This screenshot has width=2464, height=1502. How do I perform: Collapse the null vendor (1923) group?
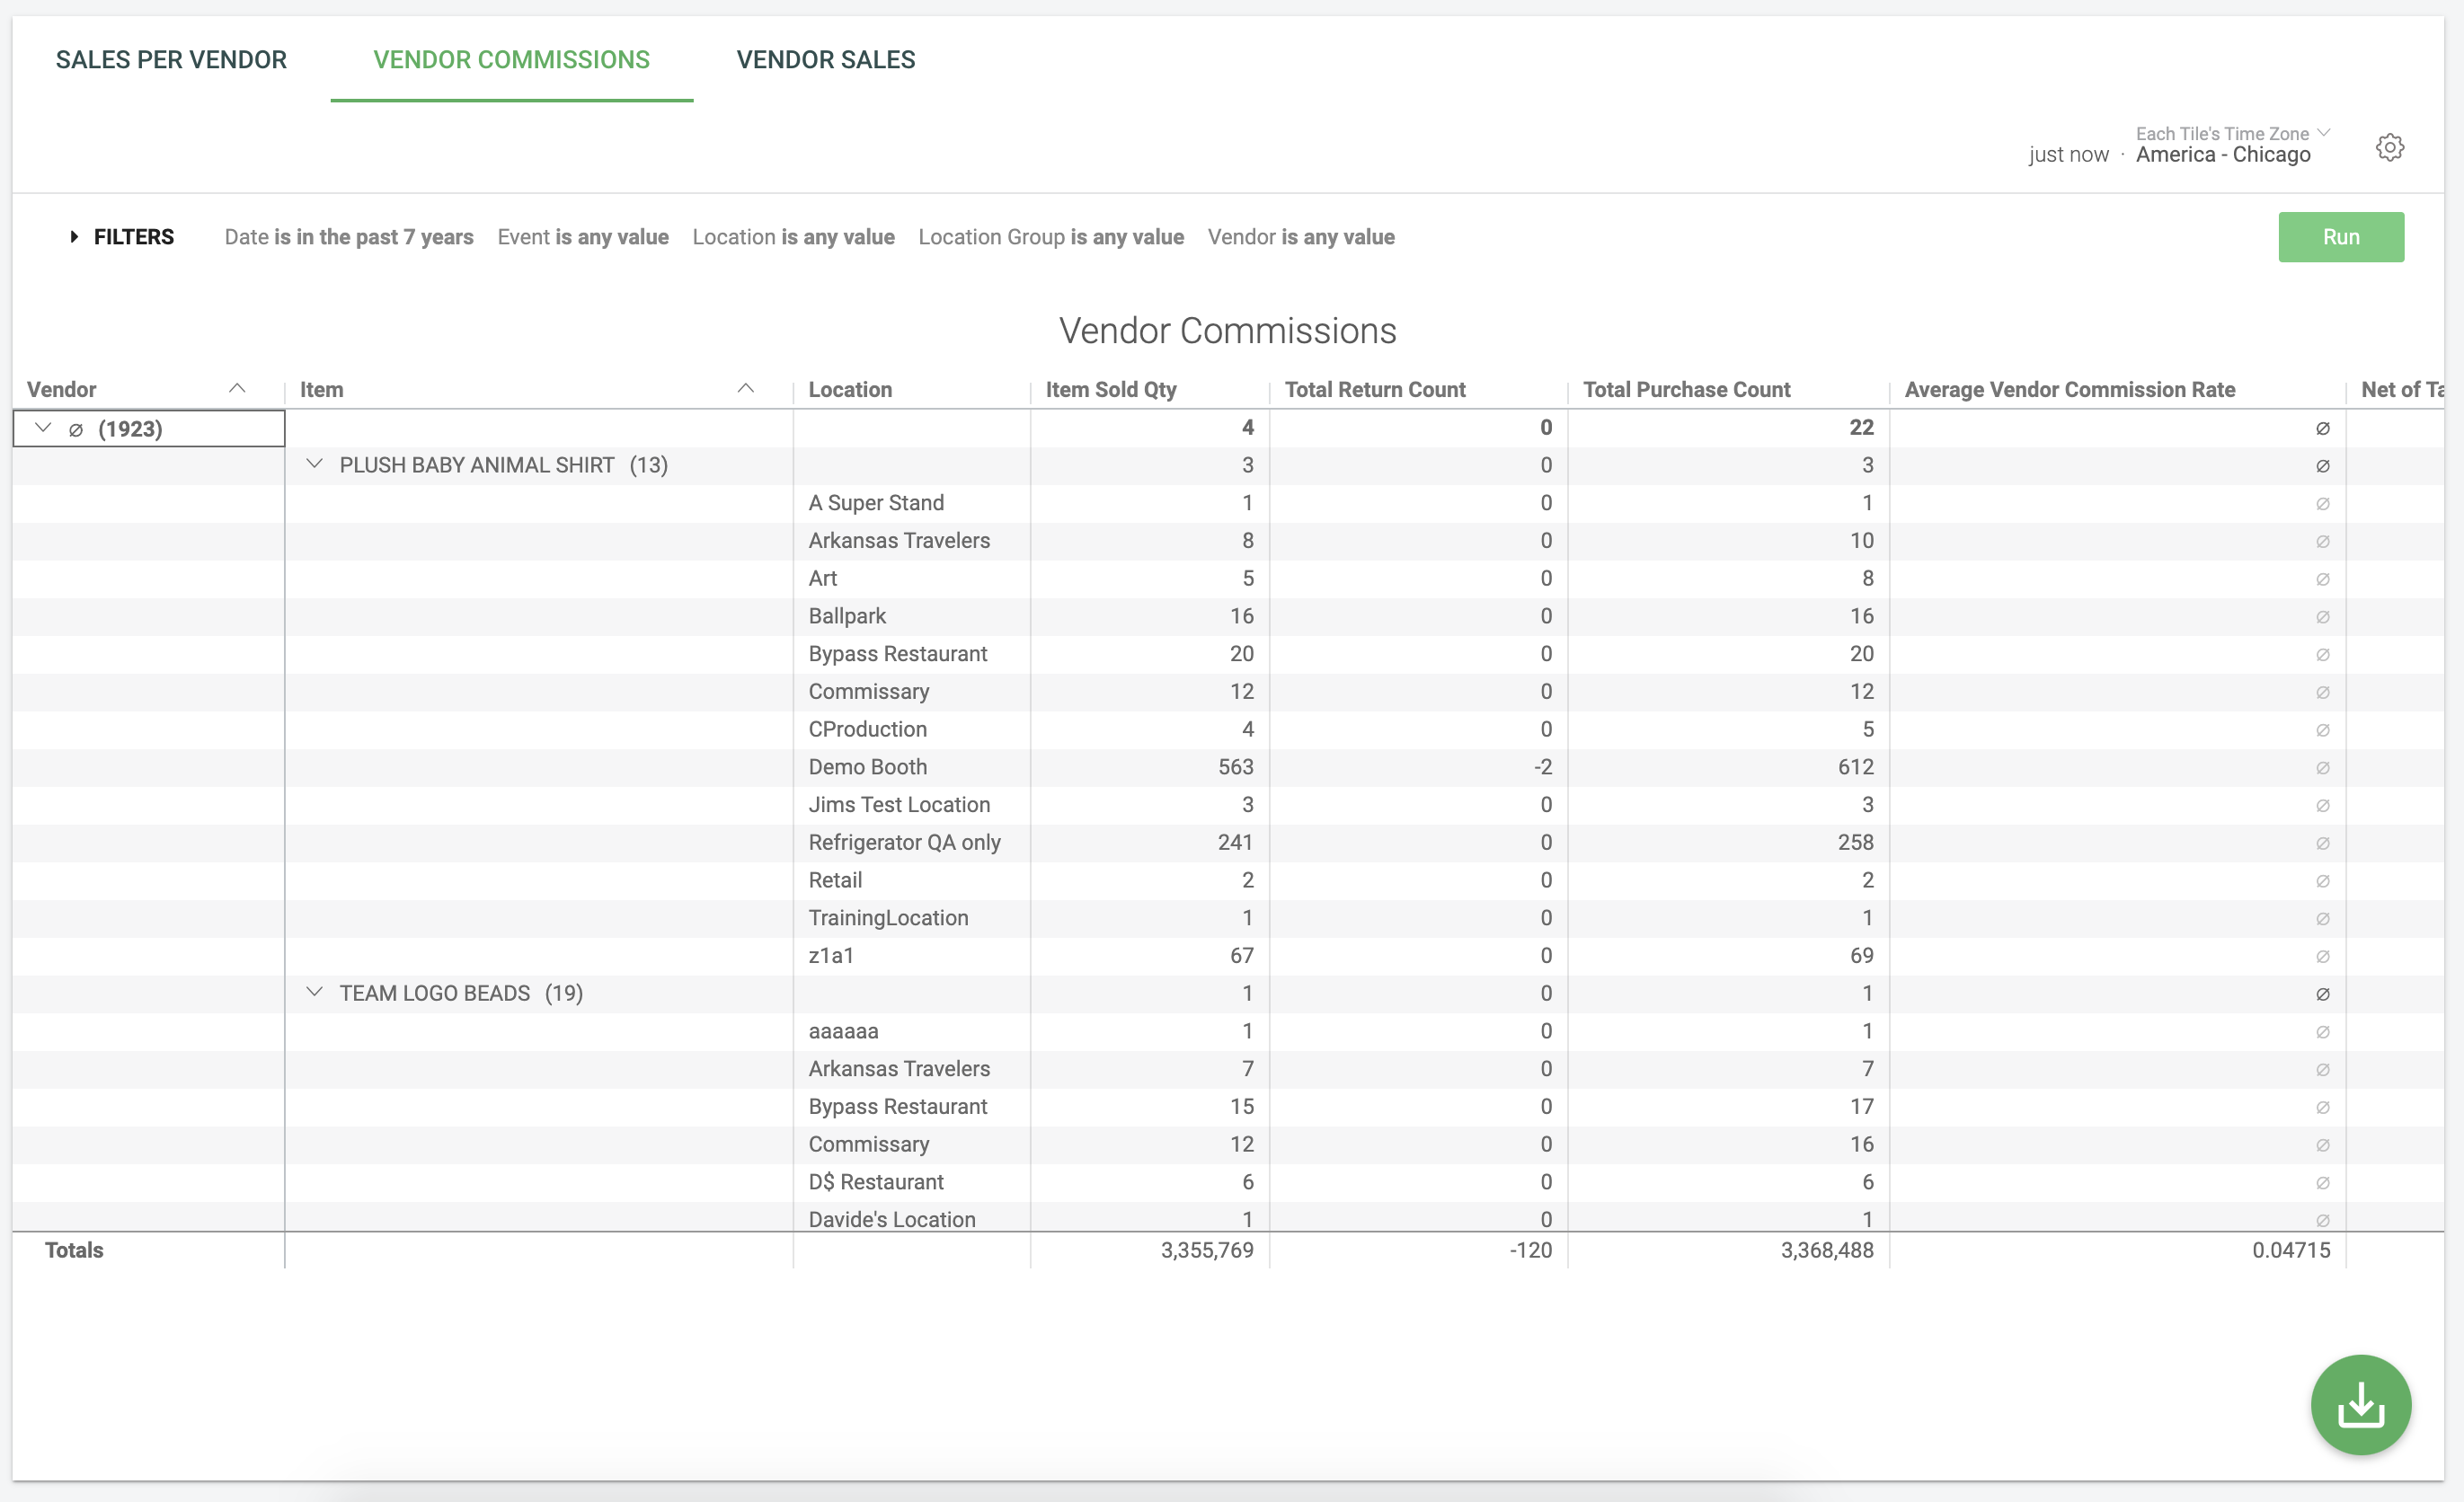(43, 428)
